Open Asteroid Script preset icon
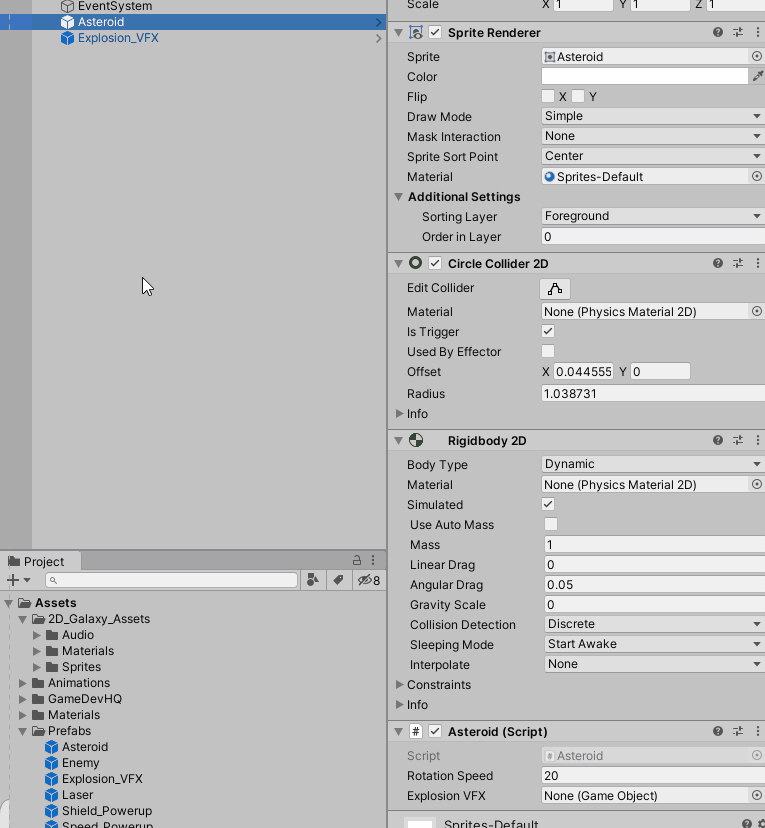Image resolution: width=765 pixels, height=828 pixels. (738, 731)
